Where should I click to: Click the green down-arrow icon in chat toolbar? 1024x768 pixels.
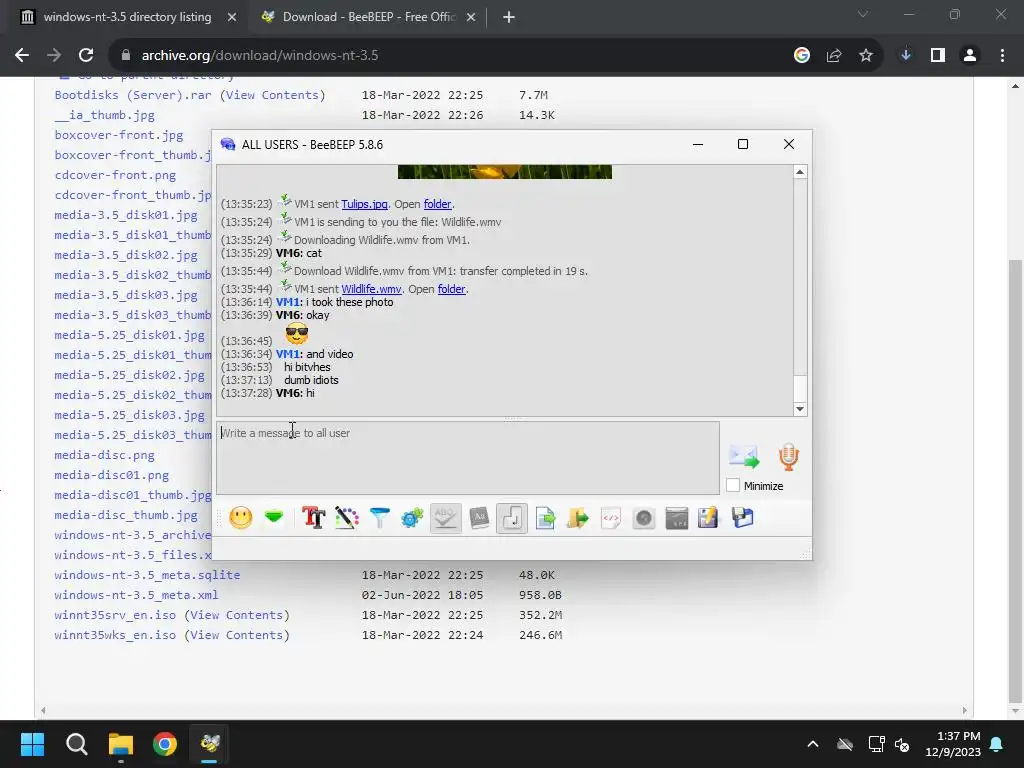pos(274,519)
